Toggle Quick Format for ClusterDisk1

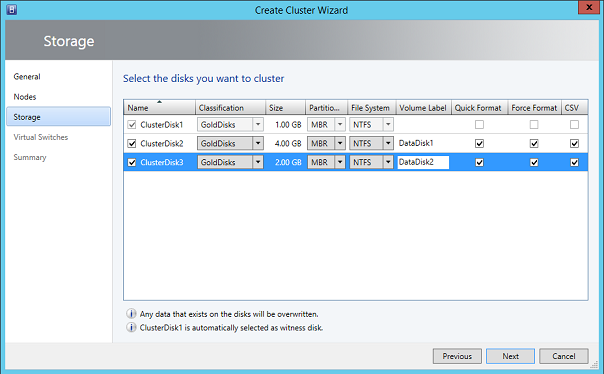[479, 125]
